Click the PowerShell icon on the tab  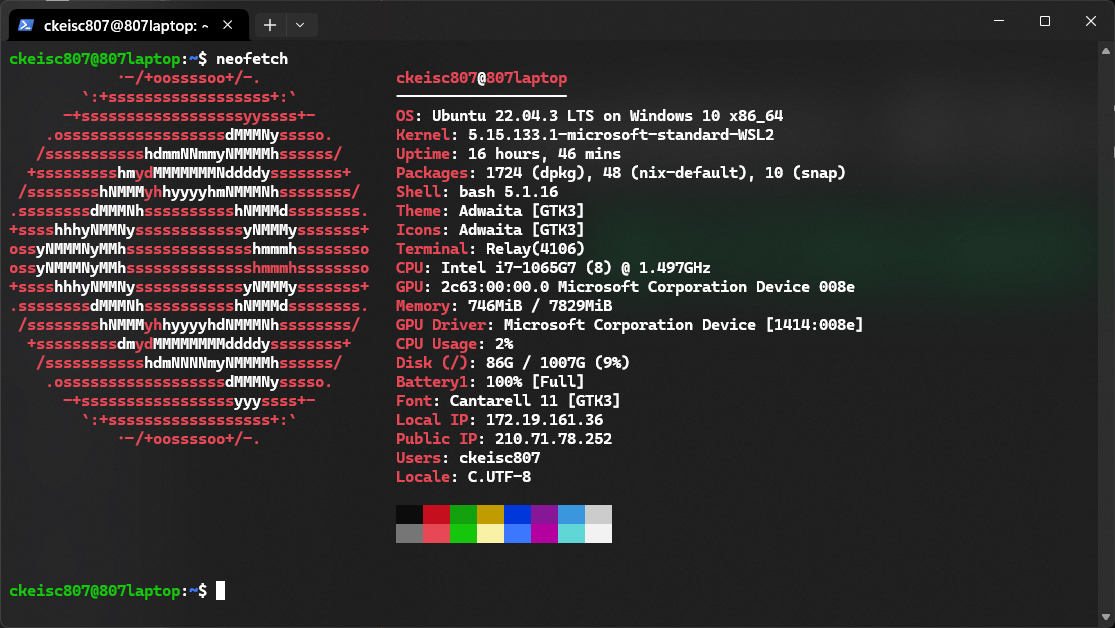pyautogui.click(x=26, y=25)
